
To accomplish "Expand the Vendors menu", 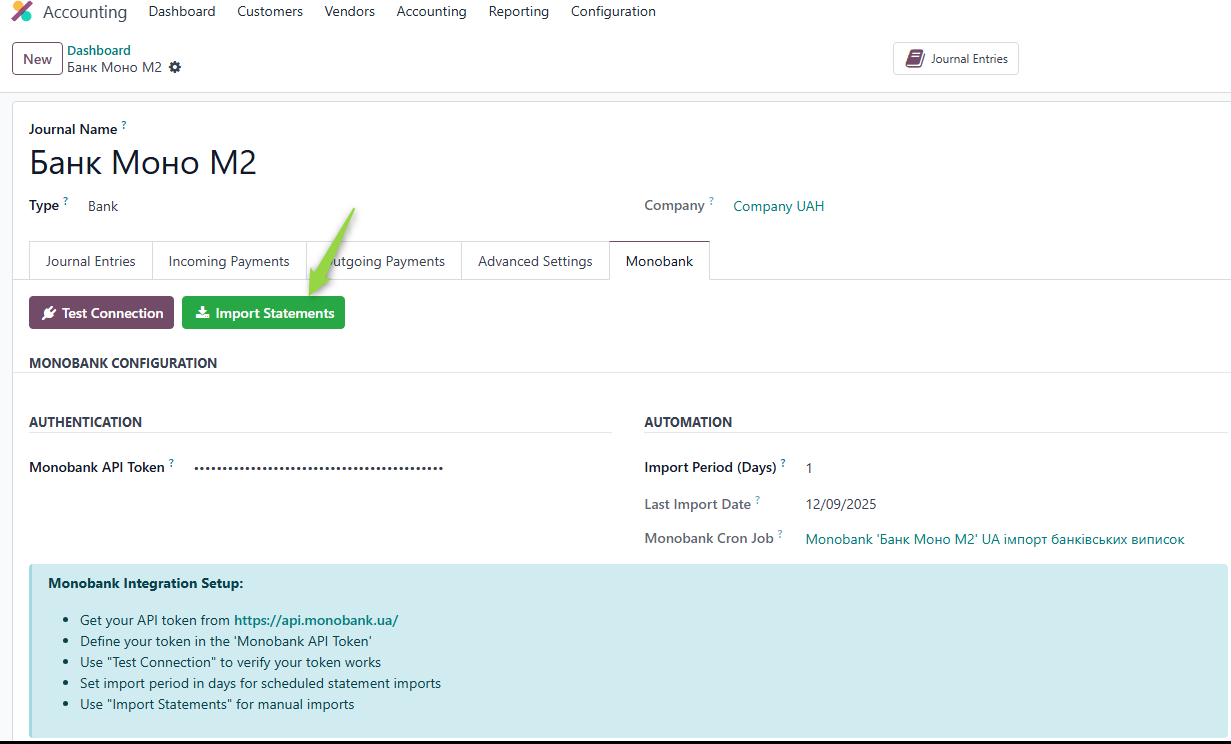I will [x=350, y=12].
